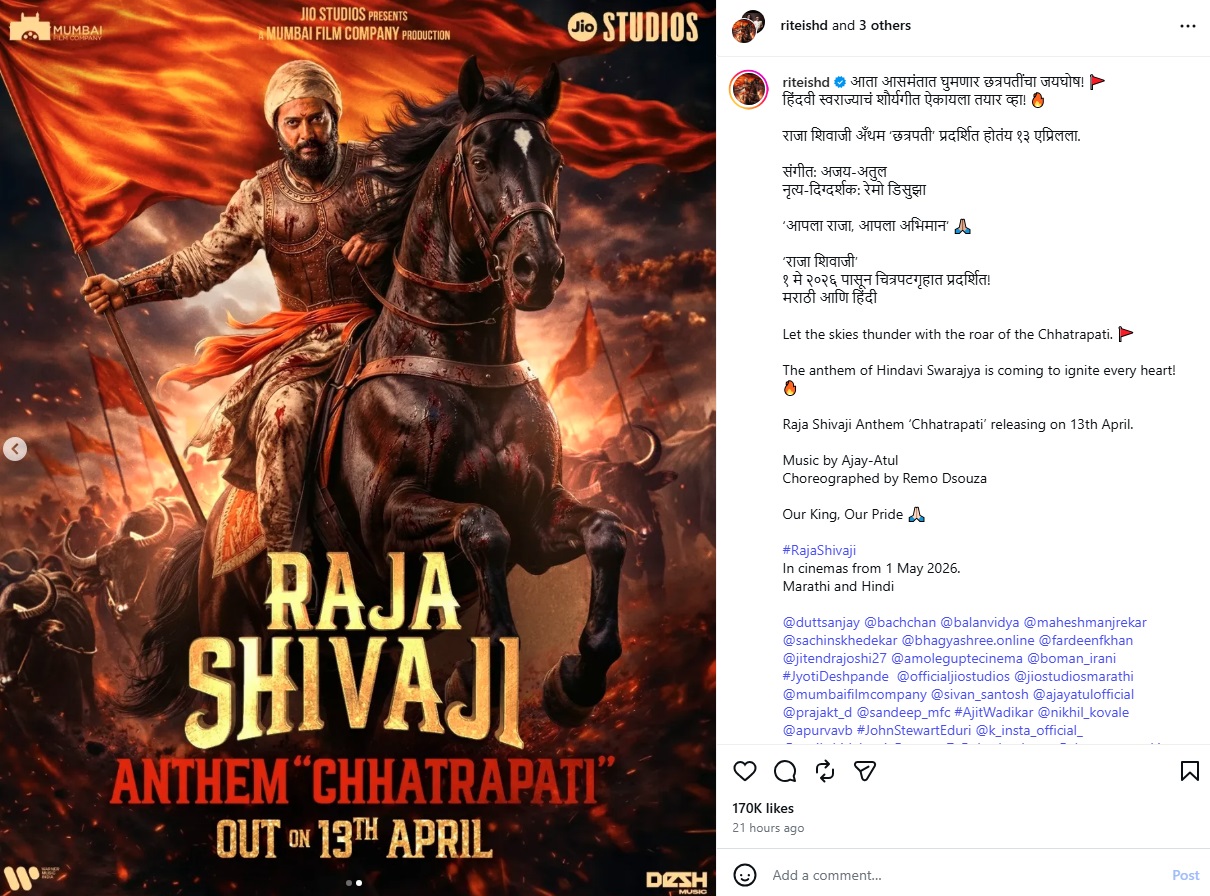Focus the 'Add a comment...' field
The width and height of the screenshot is (1210, 896).
960,875
